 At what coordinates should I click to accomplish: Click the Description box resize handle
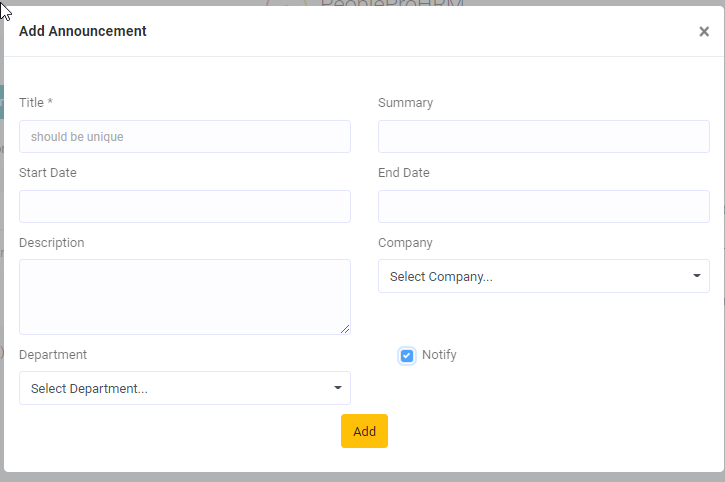(x=345, y=329)
